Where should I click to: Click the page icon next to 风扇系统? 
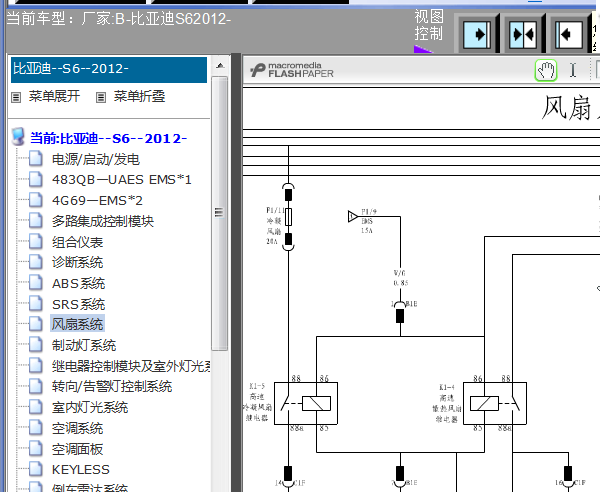click(36, 324)
